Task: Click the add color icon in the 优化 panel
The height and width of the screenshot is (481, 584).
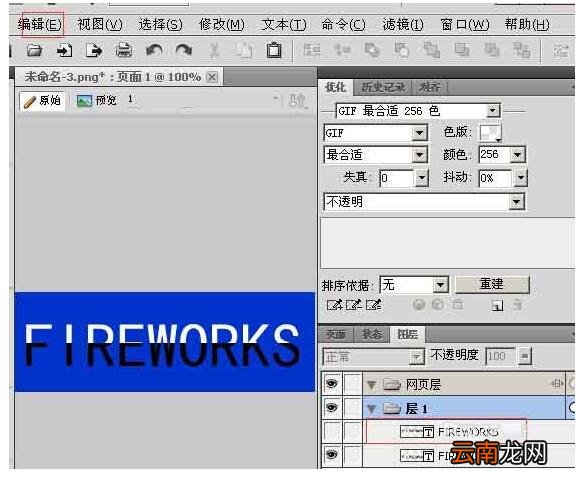Action: [497, 306]
